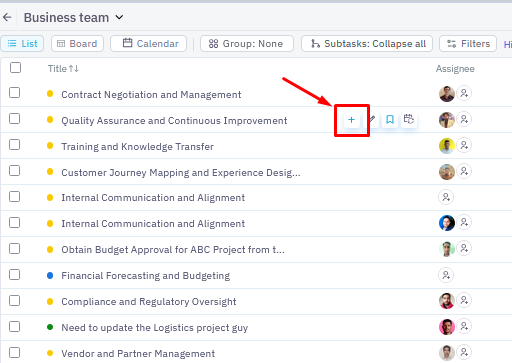Add assignee to Financial Forecasting and Budgeting
This screenshot has height=363, width=512.
point(446,275)
